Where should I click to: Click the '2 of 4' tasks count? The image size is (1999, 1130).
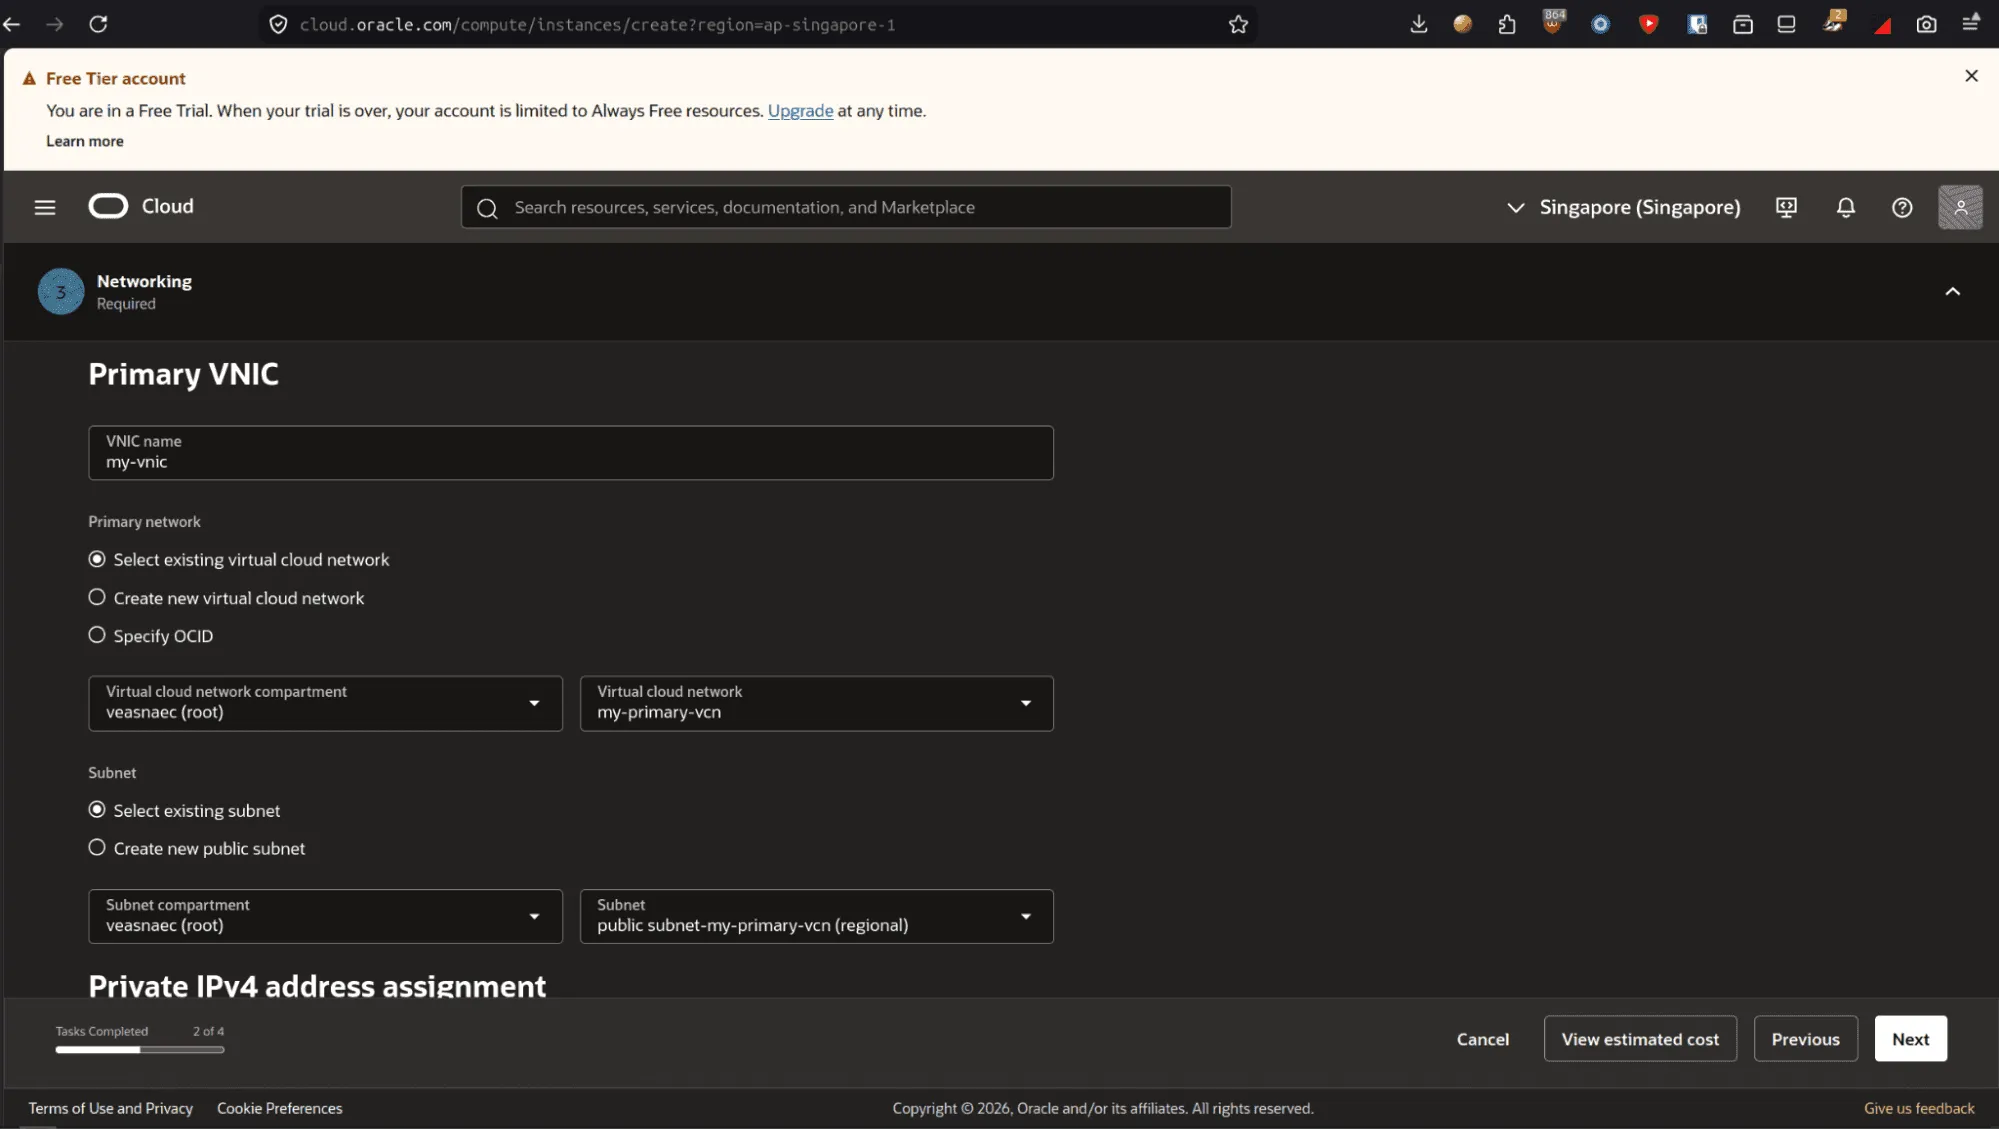pyautogui.click(x=208, y=1031)
